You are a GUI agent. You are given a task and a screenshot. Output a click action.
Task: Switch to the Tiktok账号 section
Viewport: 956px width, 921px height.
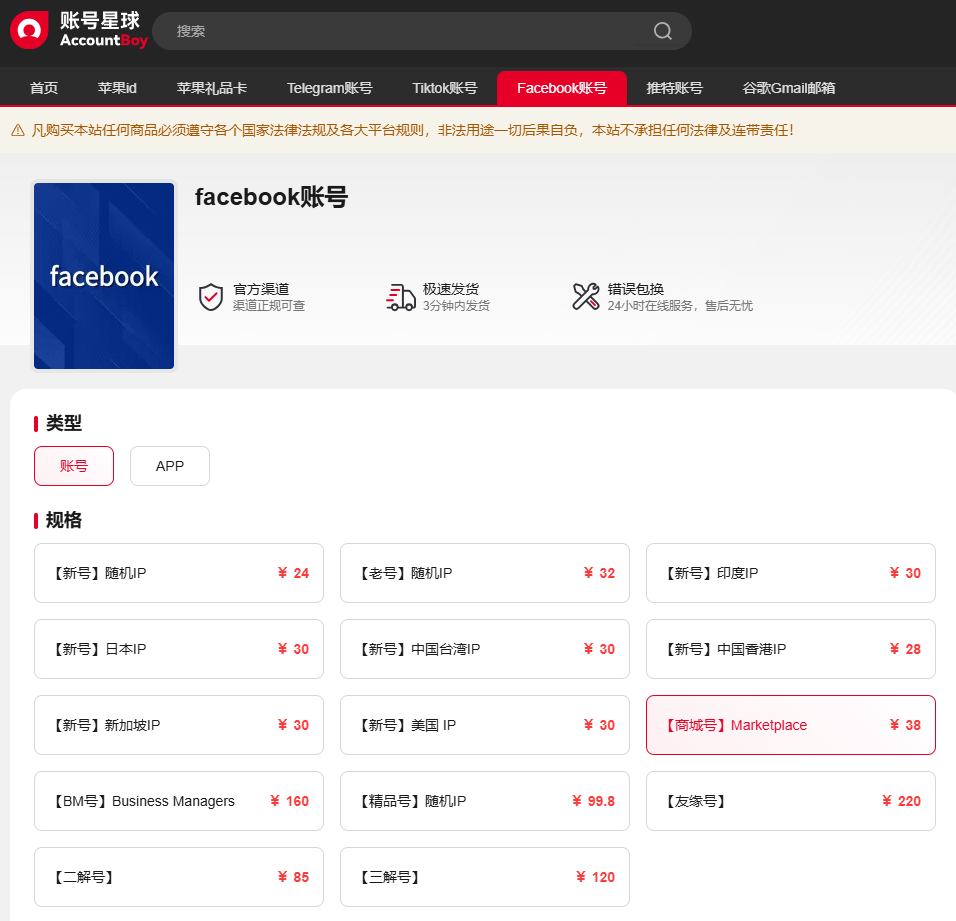coord(444,88)
